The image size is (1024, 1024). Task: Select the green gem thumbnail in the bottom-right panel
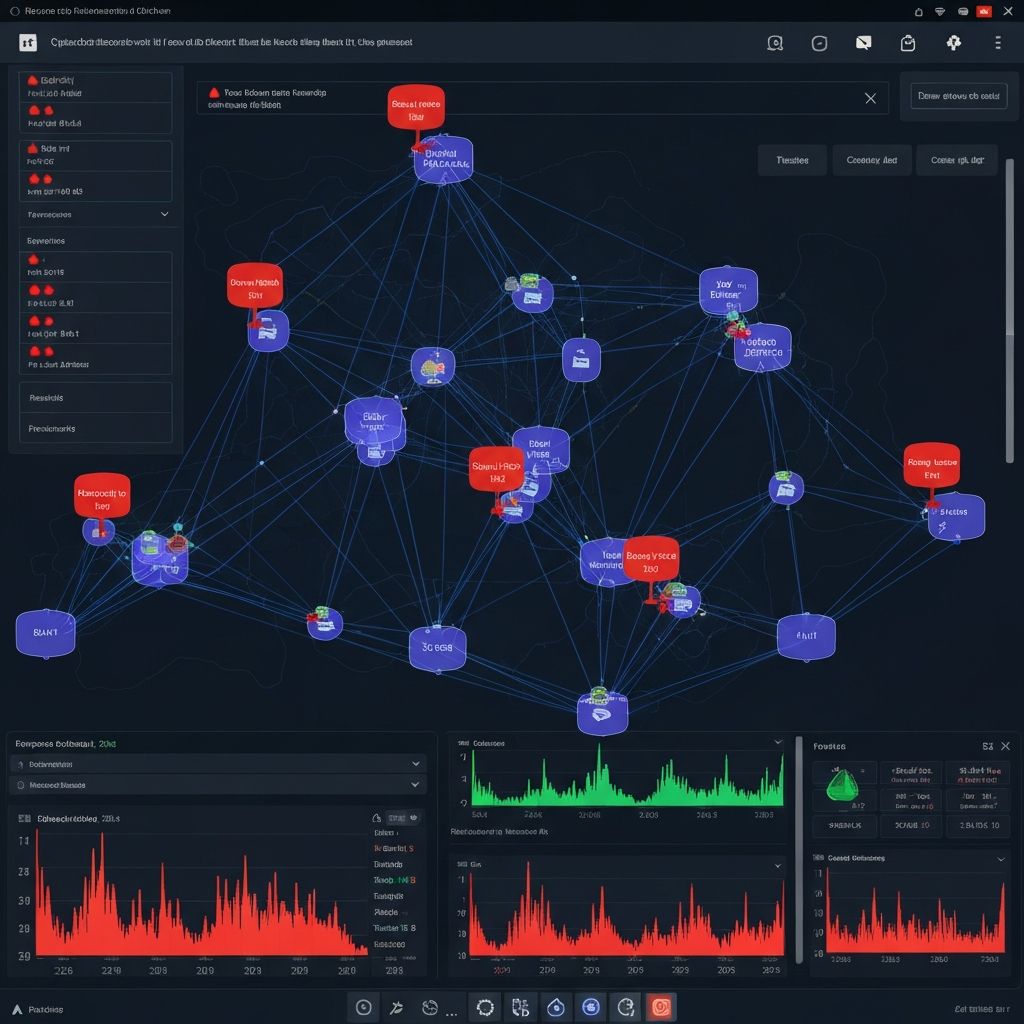843,786
